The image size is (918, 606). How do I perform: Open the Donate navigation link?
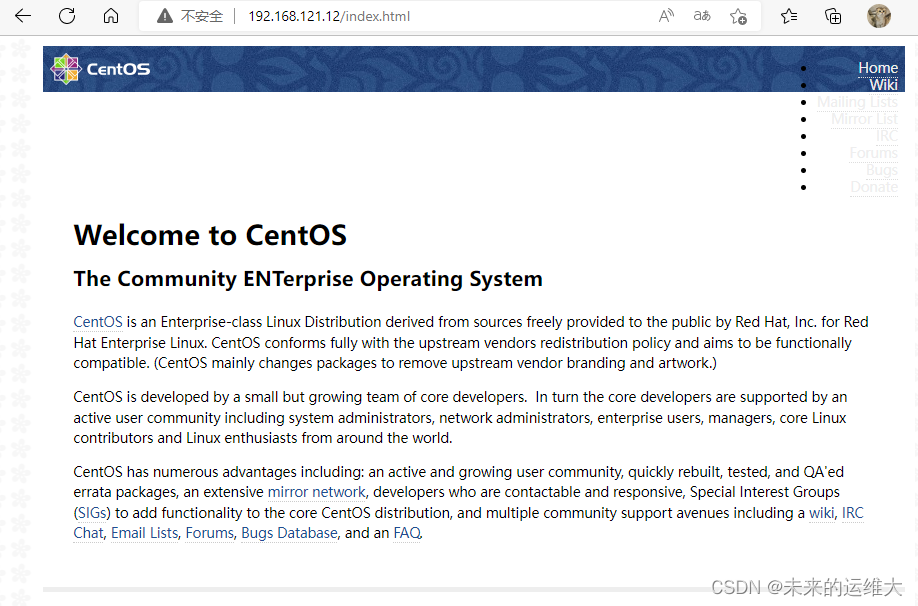pyautogui.click(x=874, y=187)
